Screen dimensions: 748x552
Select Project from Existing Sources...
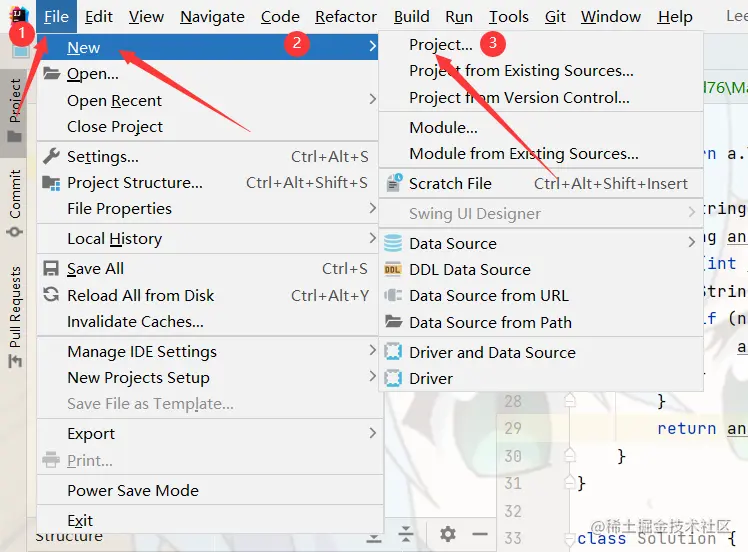pos(521,71)
